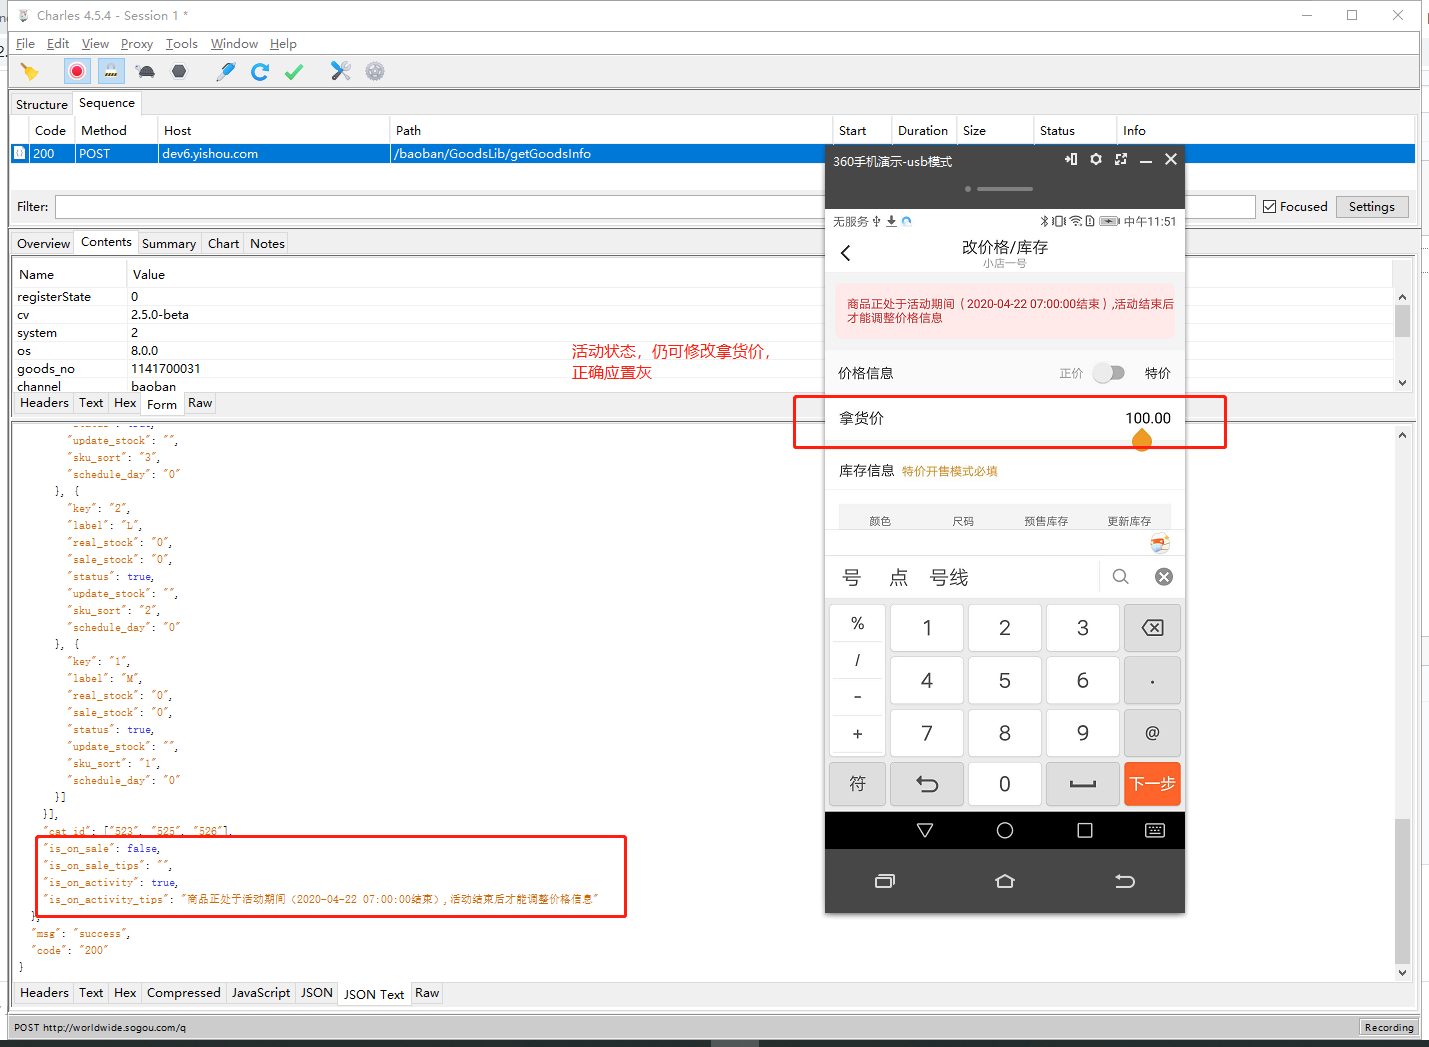
Task: Enable breakpoints with the hexagon icon
Action: 179,71
